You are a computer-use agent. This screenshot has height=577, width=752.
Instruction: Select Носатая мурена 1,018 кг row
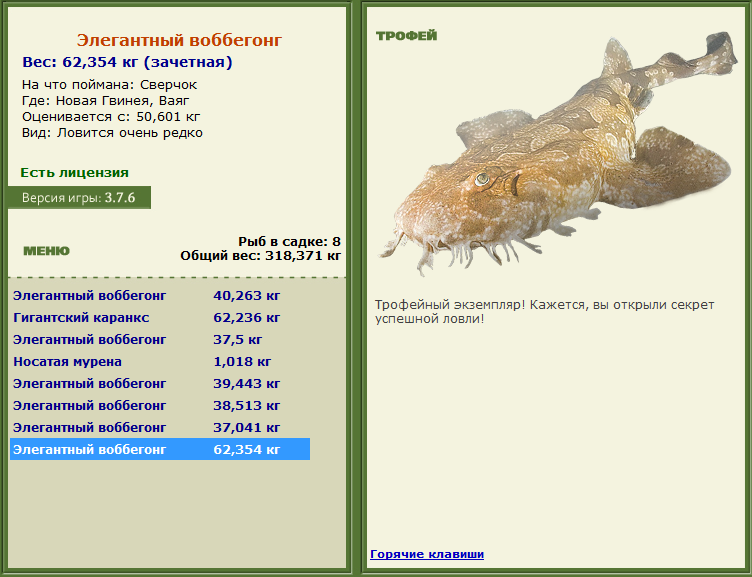click(x=160, y=362)
